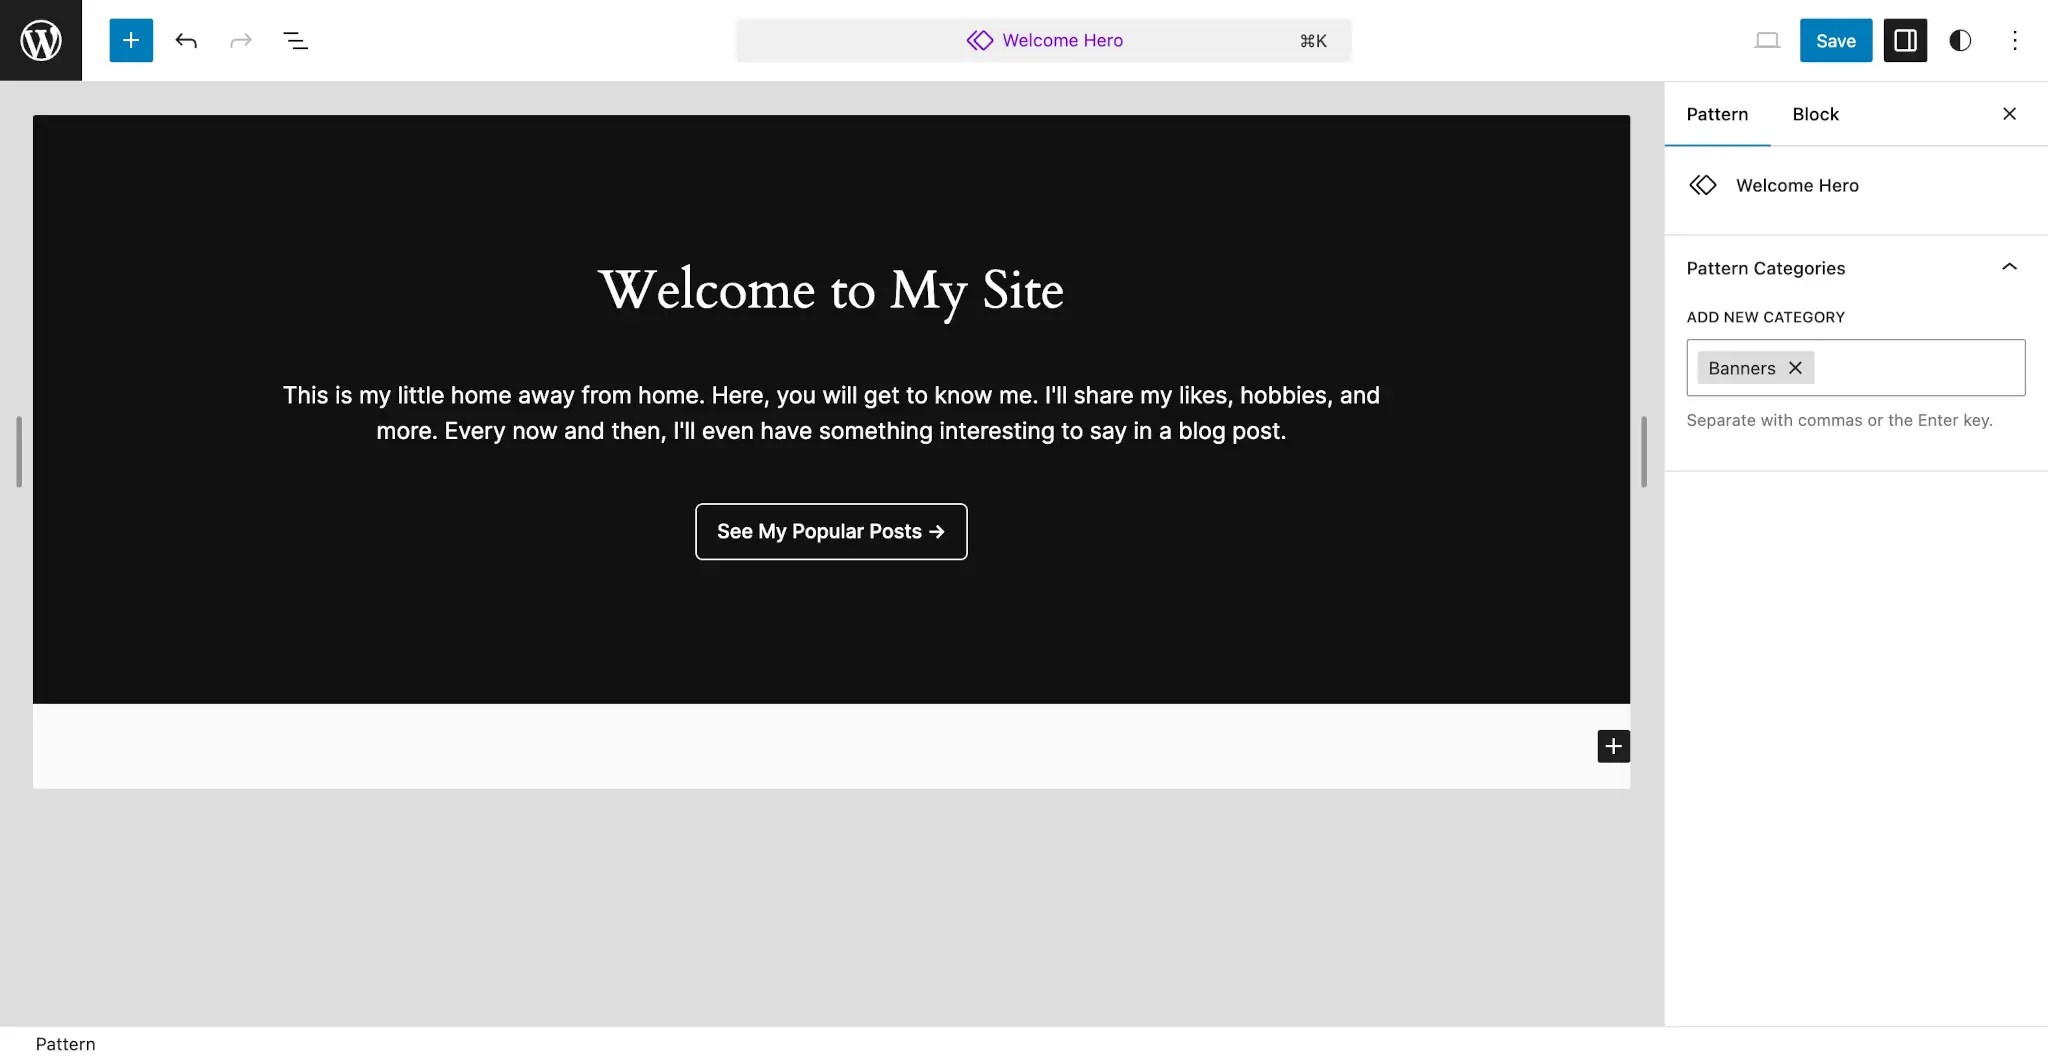Append a new block with the plus icon

pos(1612,745)
